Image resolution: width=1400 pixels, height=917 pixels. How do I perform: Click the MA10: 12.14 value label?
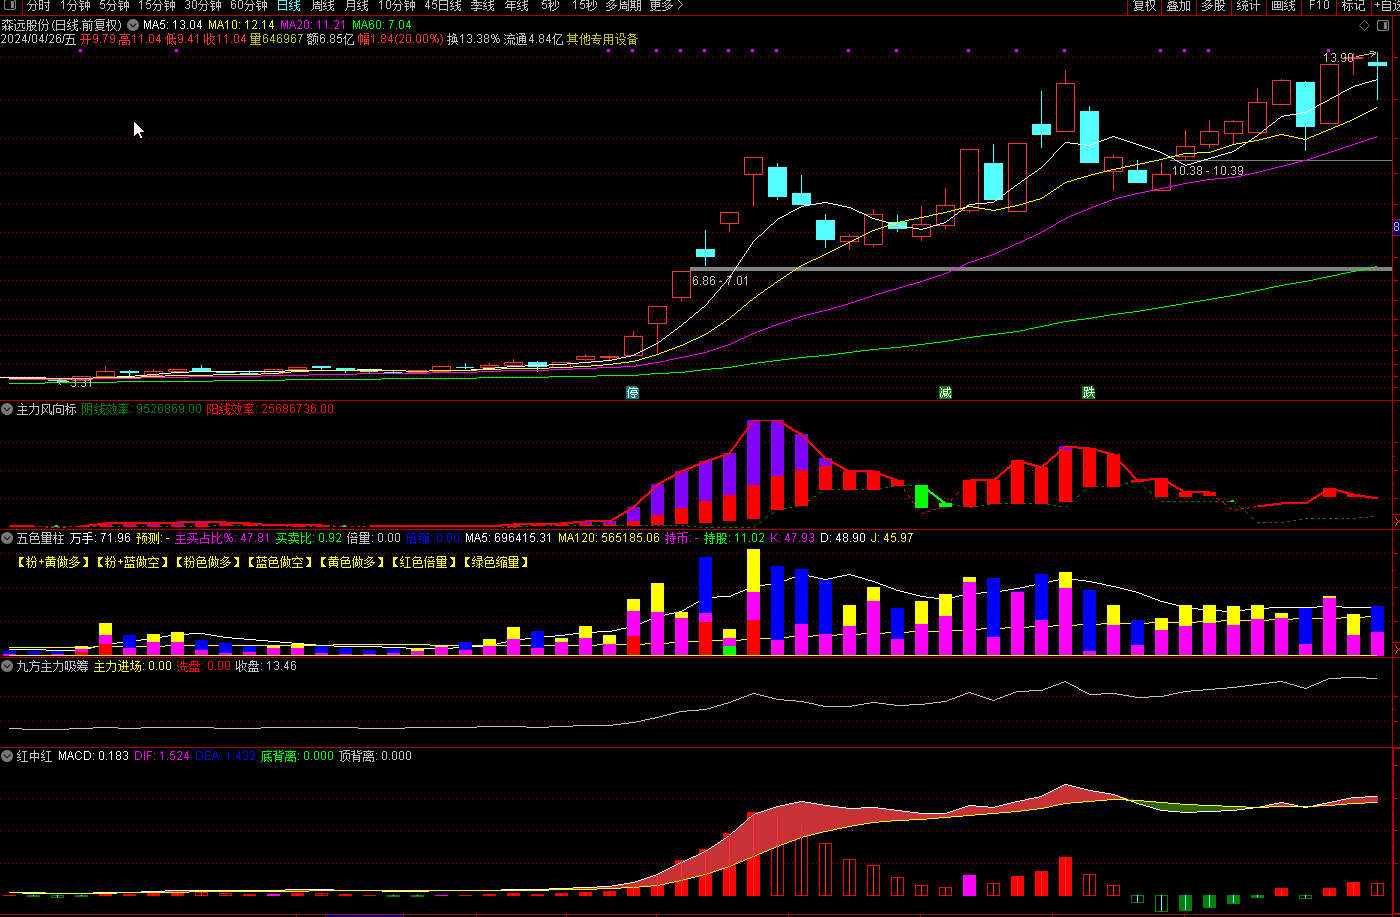[241, 24]
